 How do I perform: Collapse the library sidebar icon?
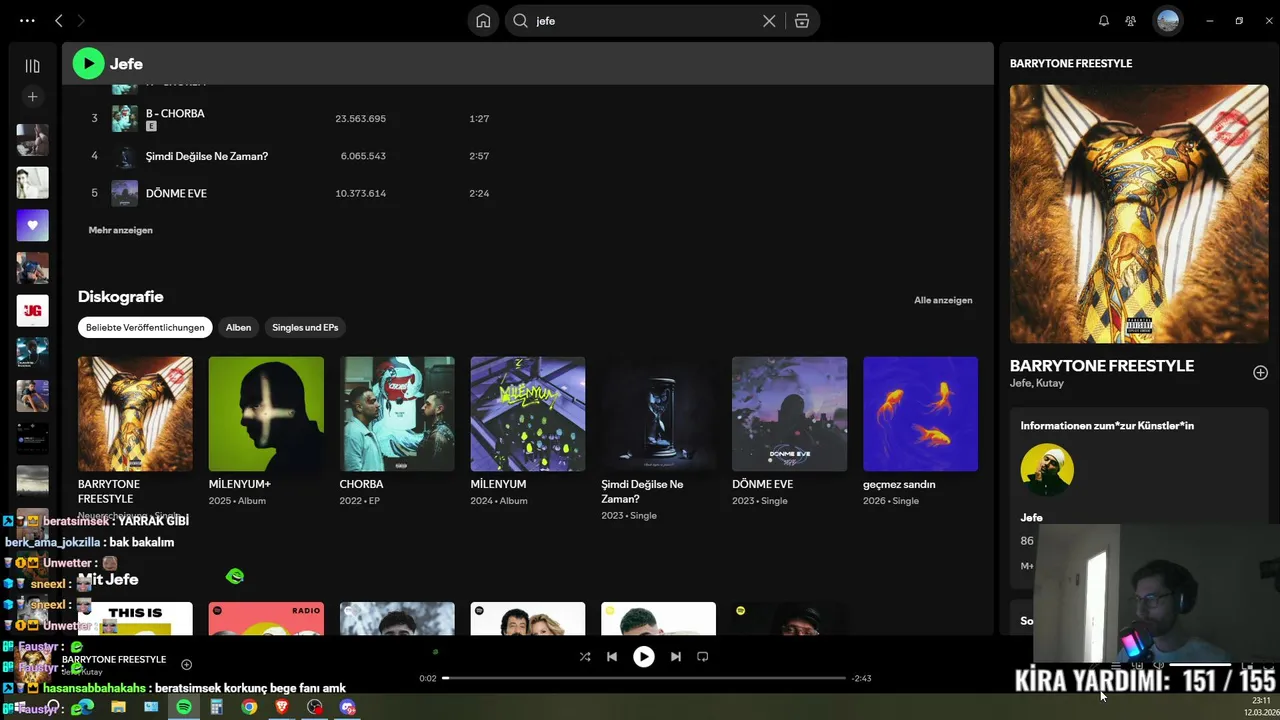[x=32, y=66]
